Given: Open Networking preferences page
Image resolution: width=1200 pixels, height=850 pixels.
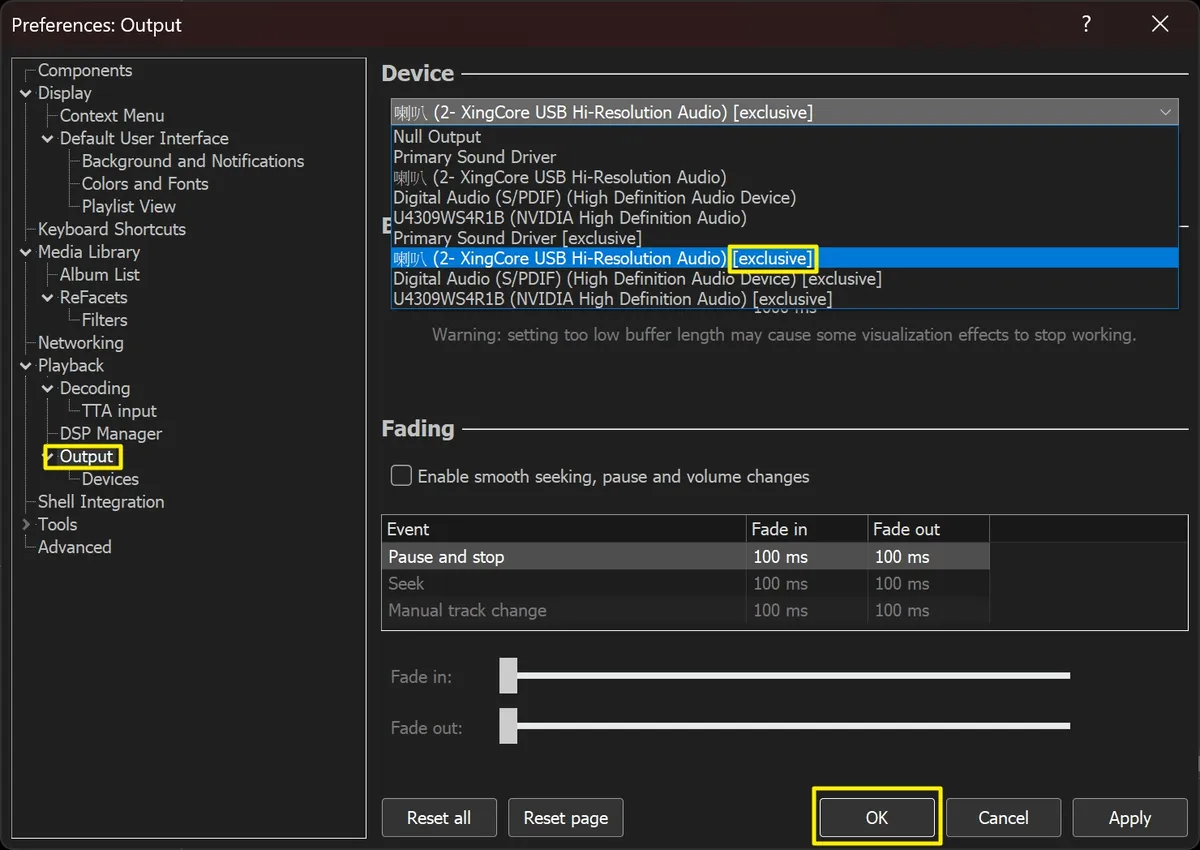Looking at the screenshot, I should tap(81, 342).
